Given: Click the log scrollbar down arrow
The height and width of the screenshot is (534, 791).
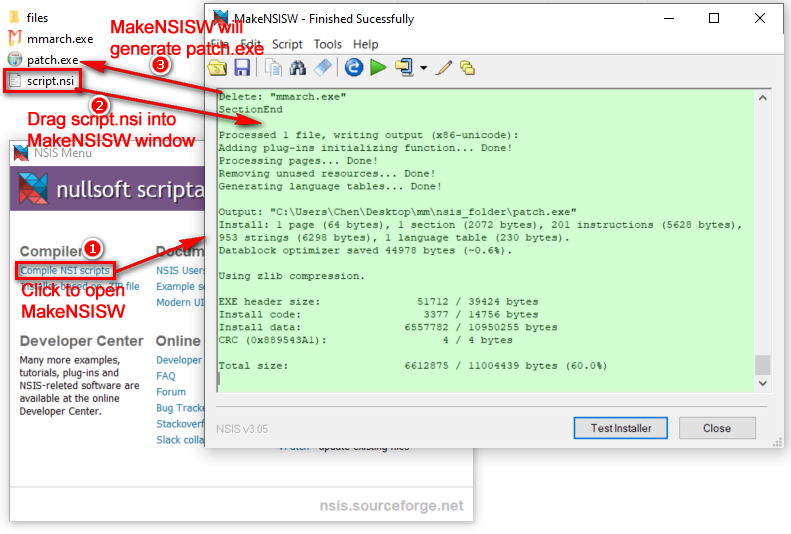Looking at the screenshot, I should (x=762, y=384).
